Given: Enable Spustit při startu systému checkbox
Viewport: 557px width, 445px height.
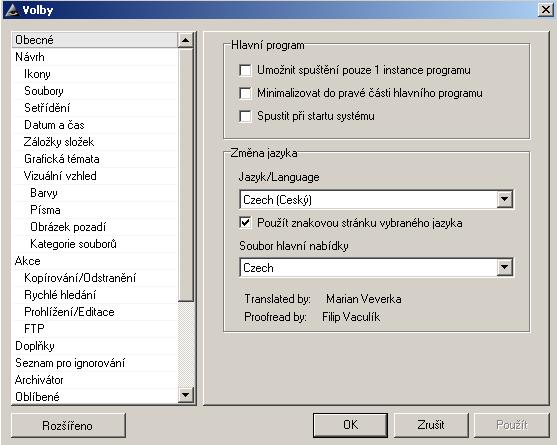Looking at the screenshot, I should pos(245,116).
